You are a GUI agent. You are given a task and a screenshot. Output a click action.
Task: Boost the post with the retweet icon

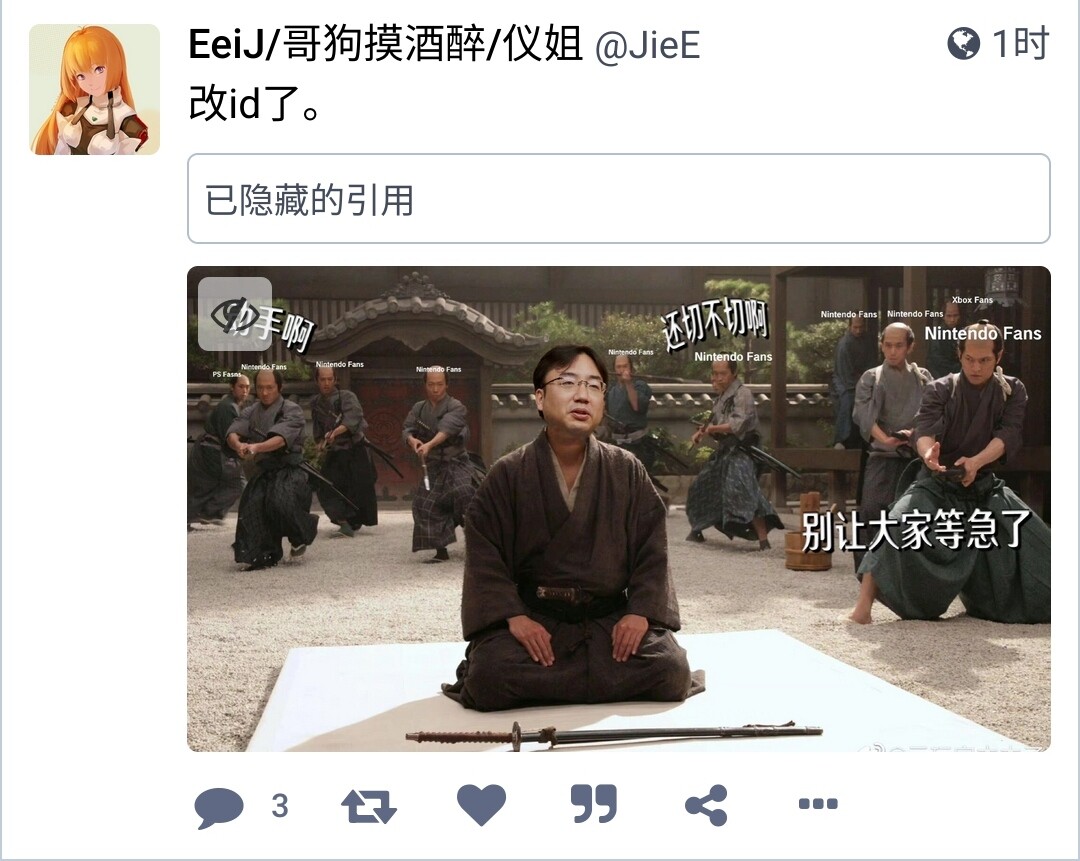(368, 805)
